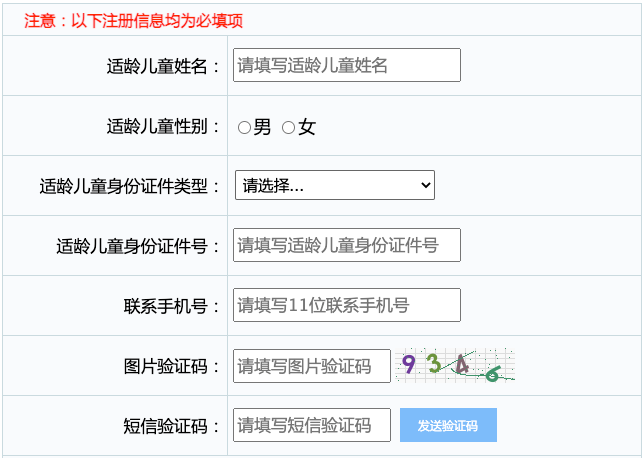
Task: Click the red 注意 required-fields notice text
Action: click(x=133, y=20)
